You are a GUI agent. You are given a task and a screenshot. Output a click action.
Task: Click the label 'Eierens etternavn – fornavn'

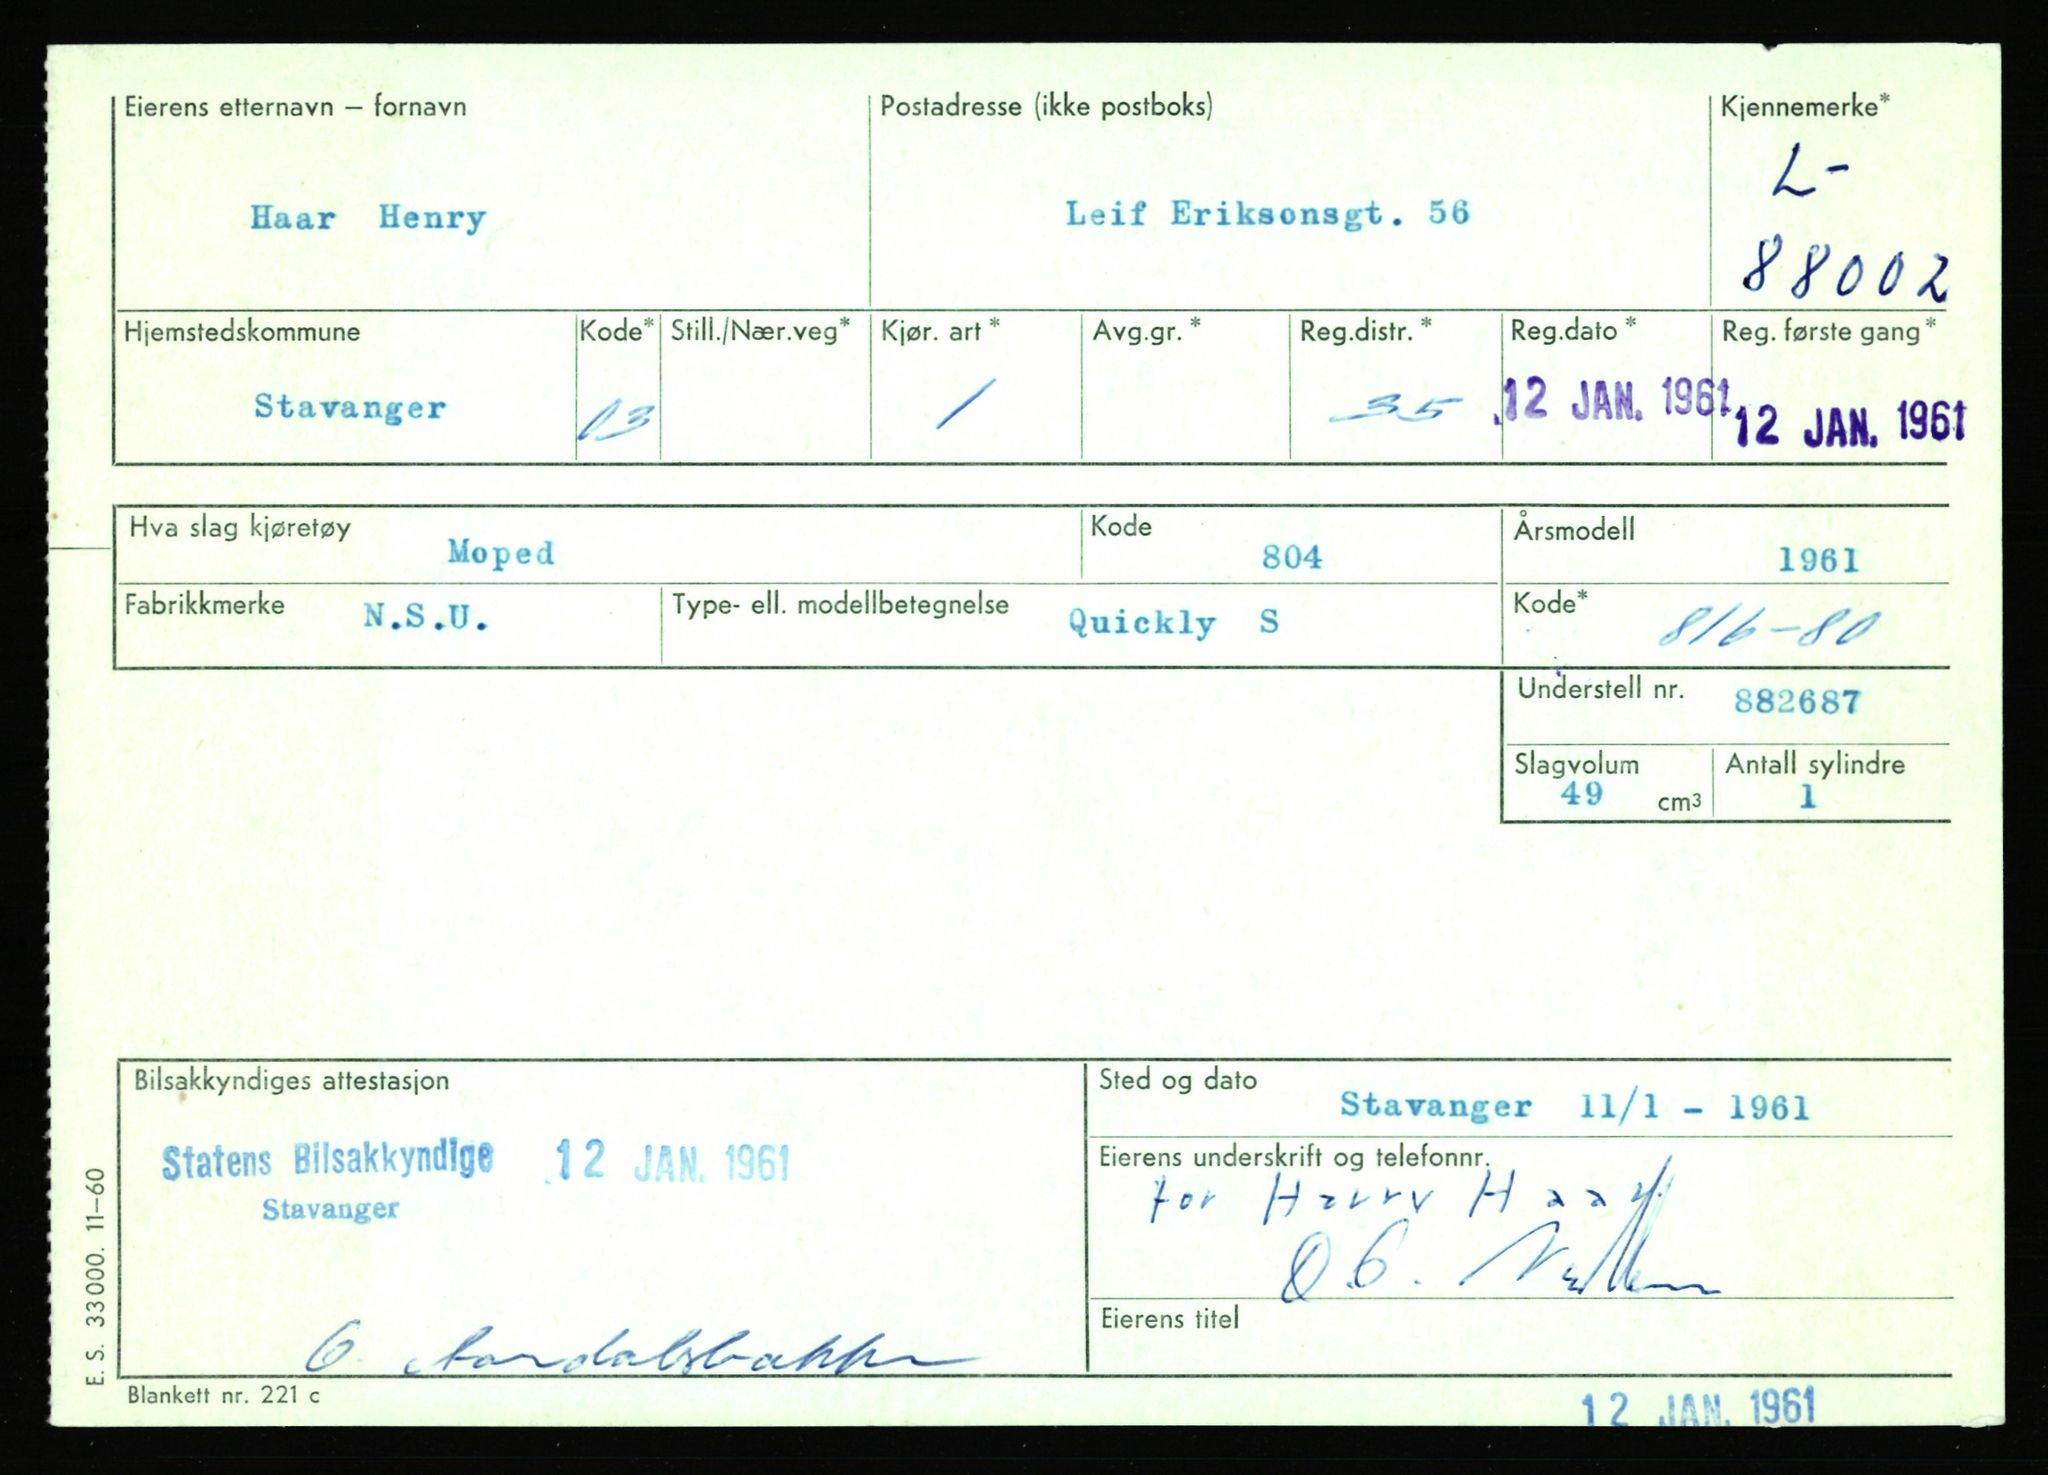point(295,107)
